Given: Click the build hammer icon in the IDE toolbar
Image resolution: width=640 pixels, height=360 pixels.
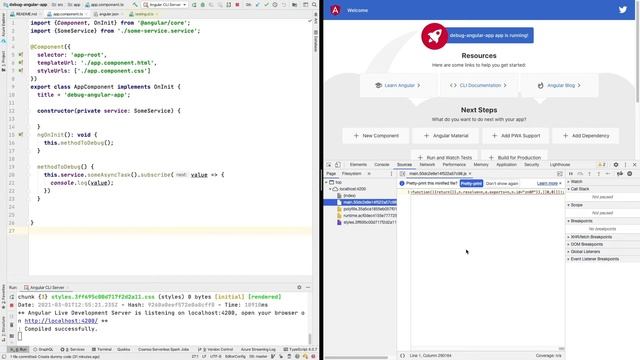Looking at the screenshot, I should click(135, 4).
